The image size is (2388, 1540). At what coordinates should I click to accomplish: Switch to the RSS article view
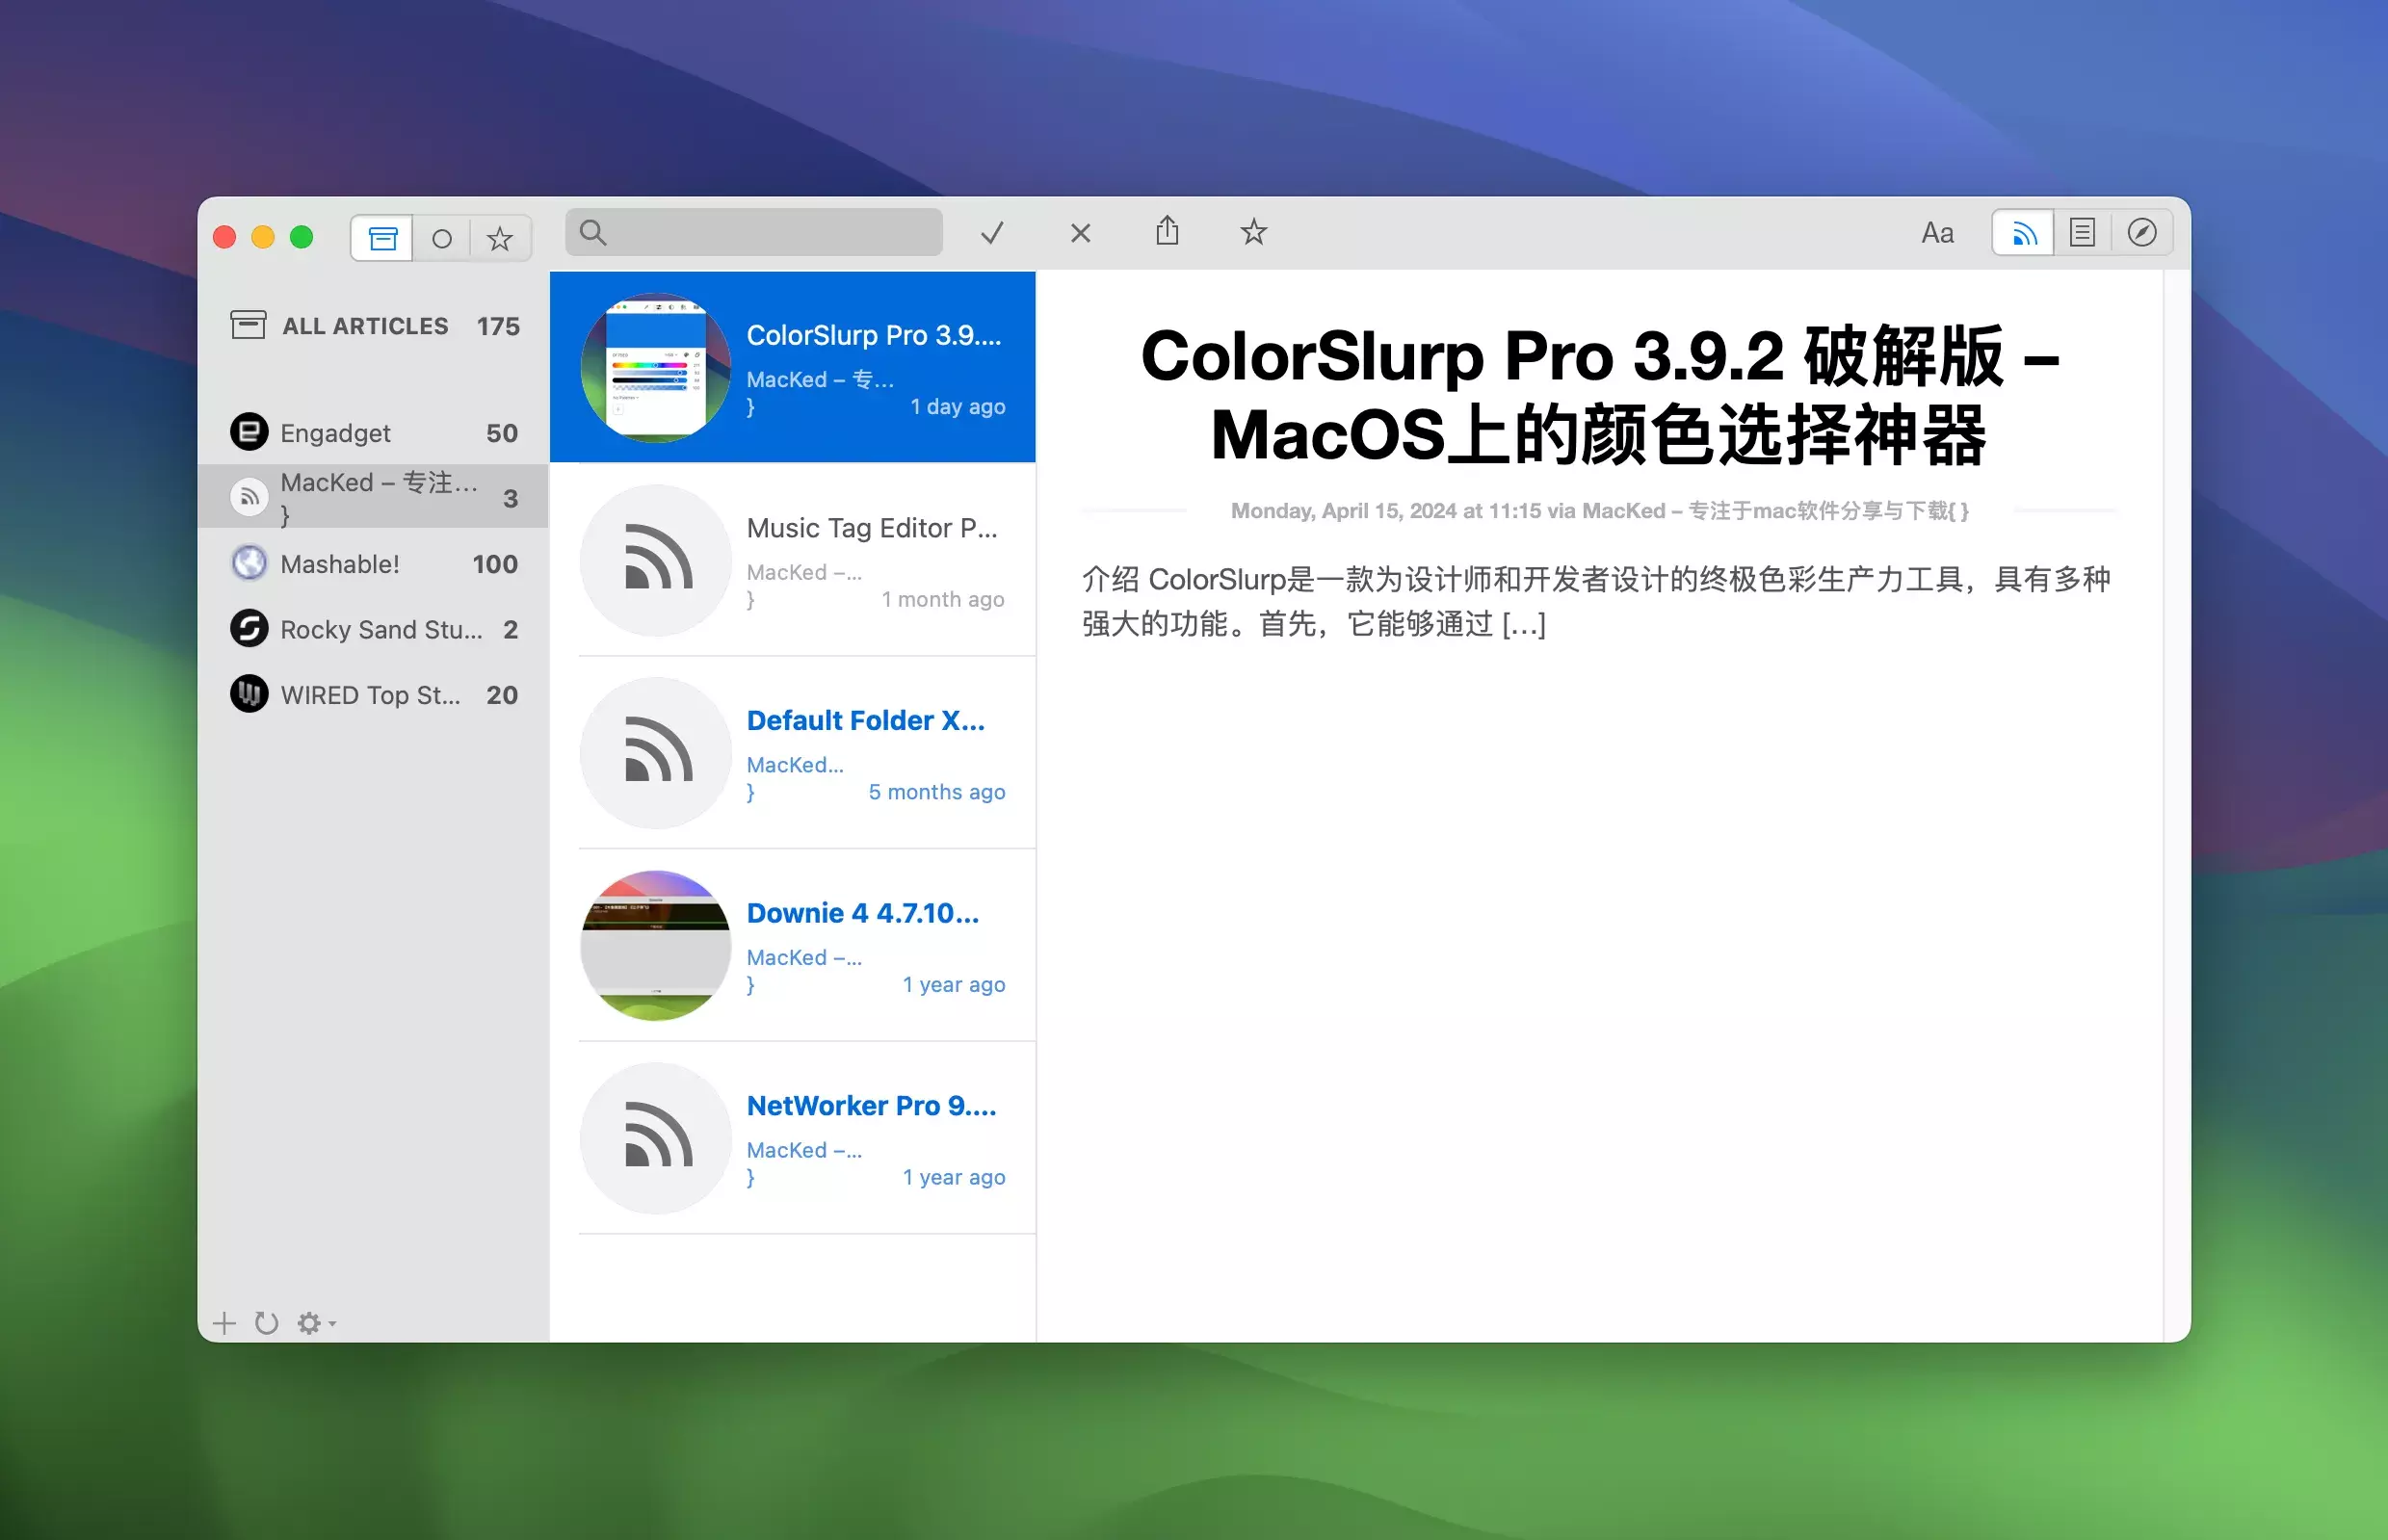click(x=2022, y=232)
